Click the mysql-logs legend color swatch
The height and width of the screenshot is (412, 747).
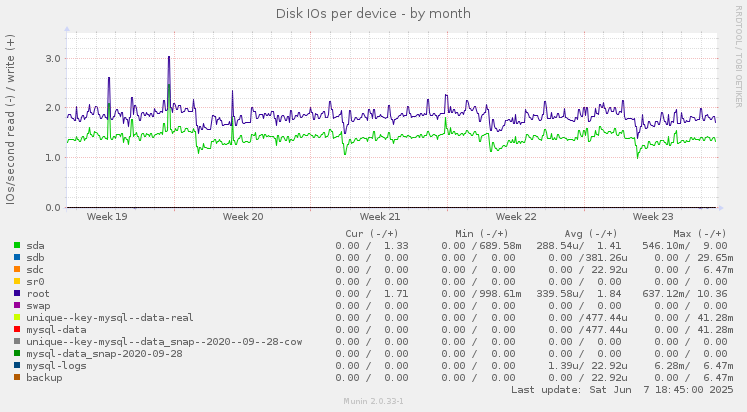point(17,365)
